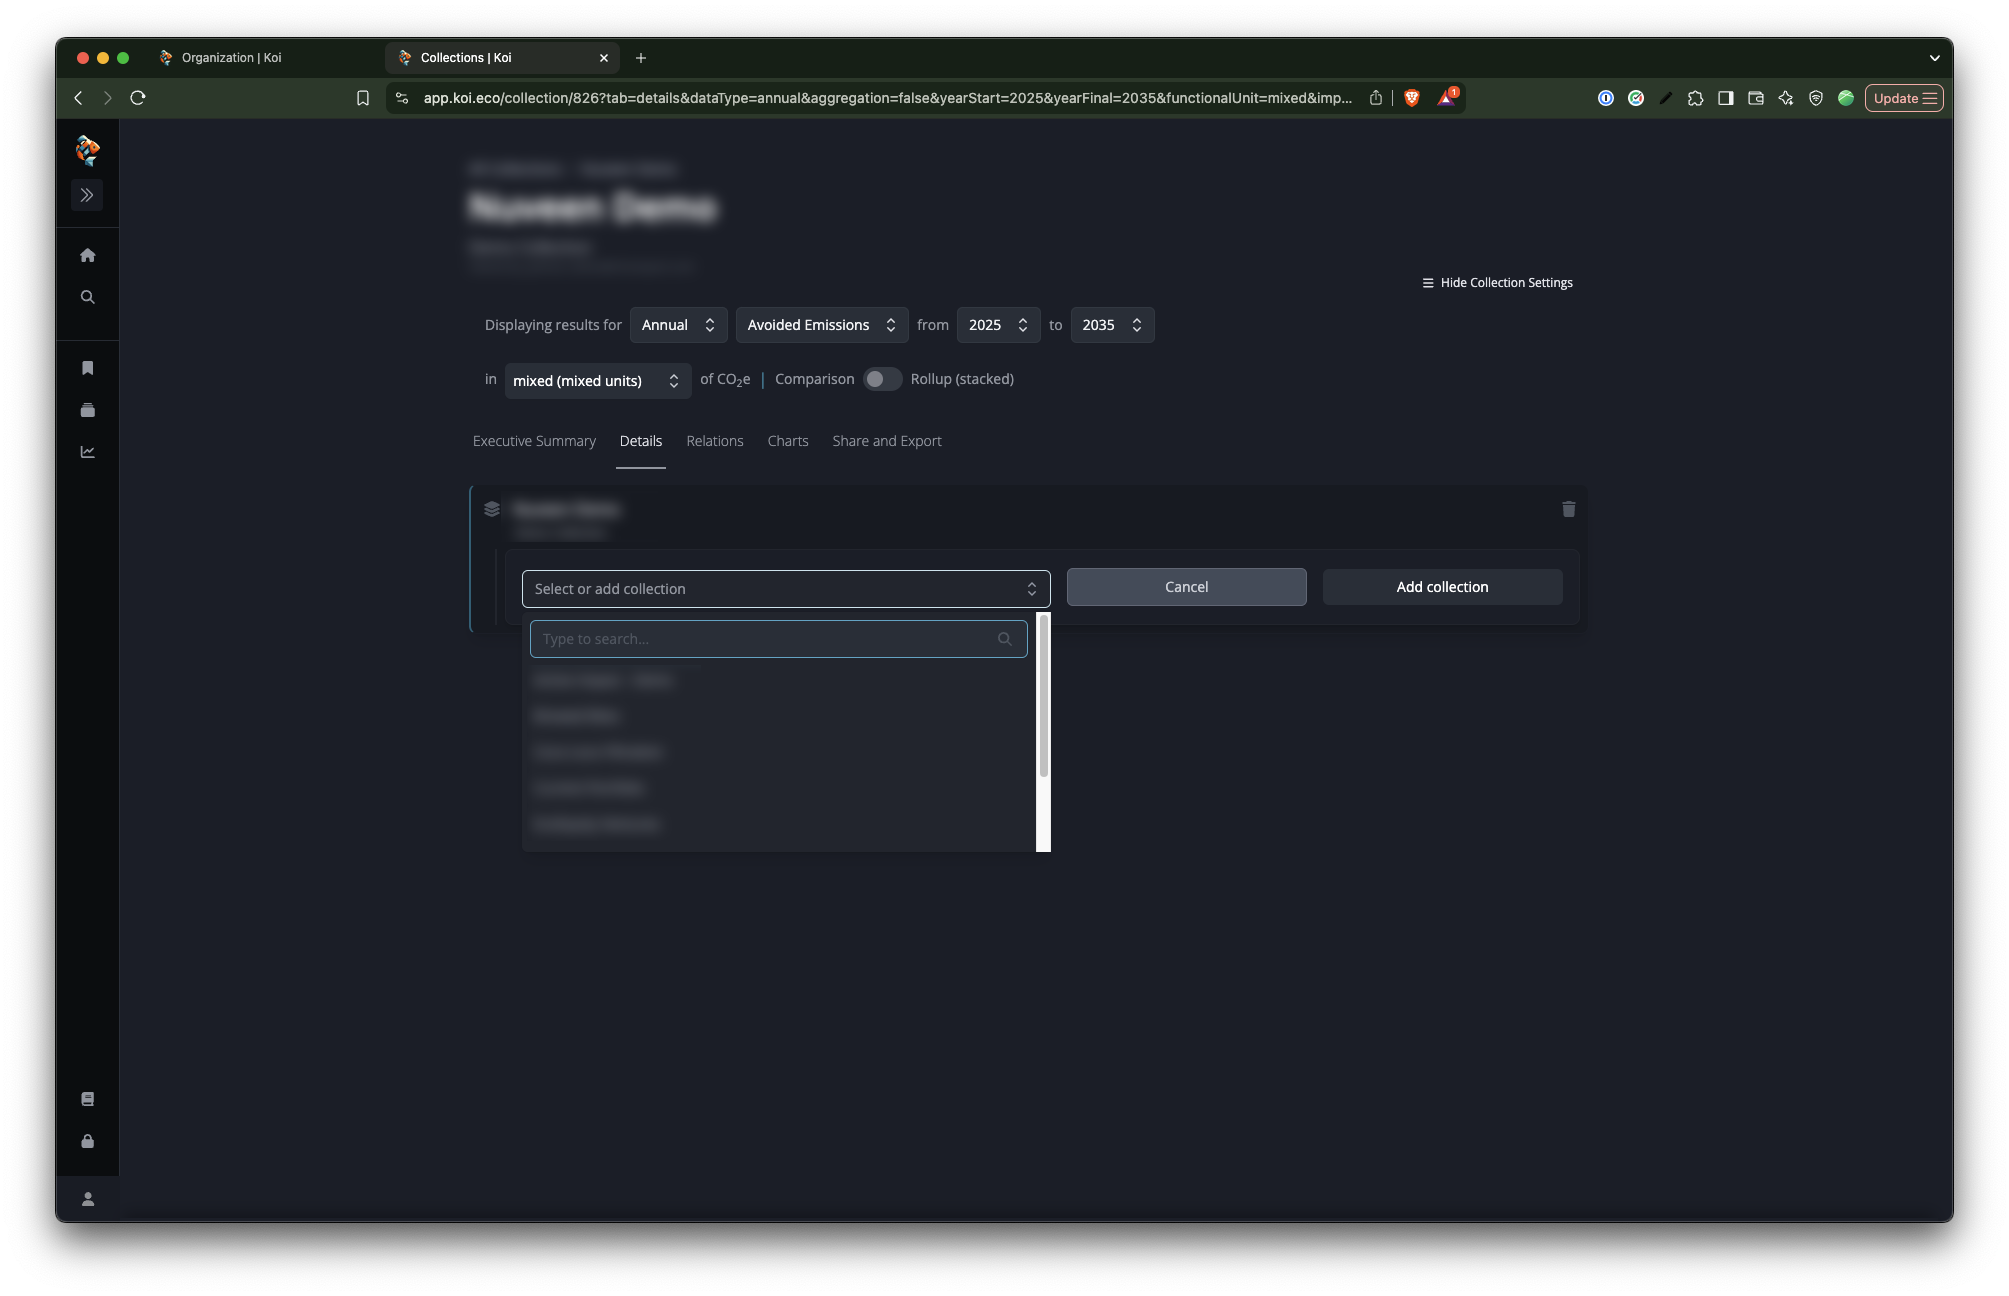Open user profile icon at bottom
The image size is (2009, 1296).
coord(88,1199)
